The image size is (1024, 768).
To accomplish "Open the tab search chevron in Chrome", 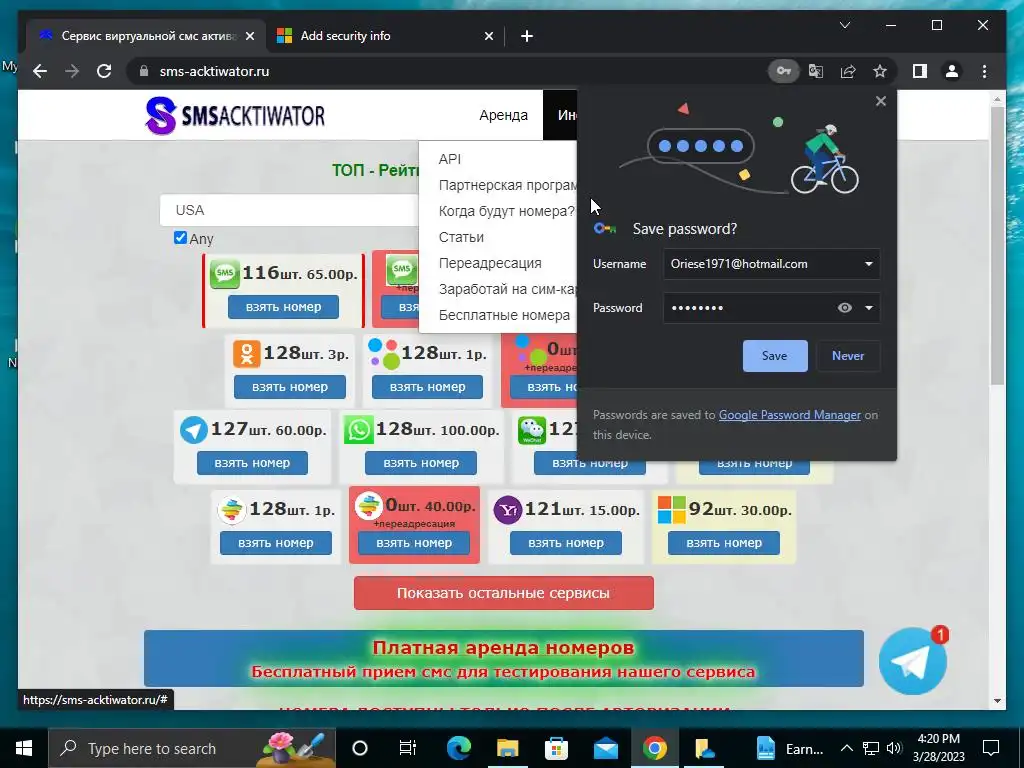I will point(844,25).
